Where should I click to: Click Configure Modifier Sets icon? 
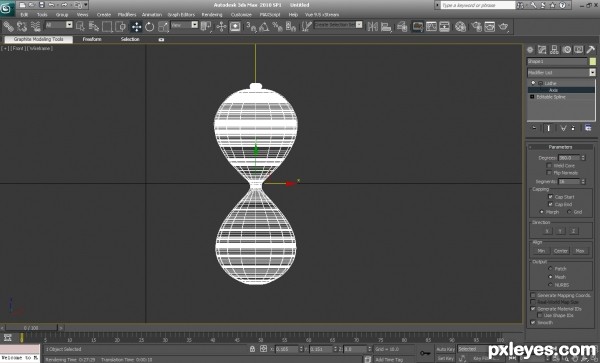point(588,128)
